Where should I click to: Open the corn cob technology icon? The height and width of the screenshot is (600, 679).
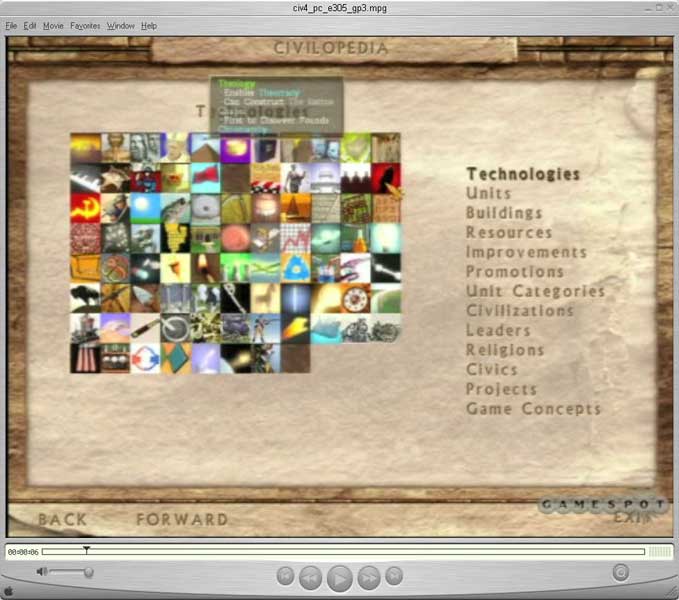coord(175,237)
